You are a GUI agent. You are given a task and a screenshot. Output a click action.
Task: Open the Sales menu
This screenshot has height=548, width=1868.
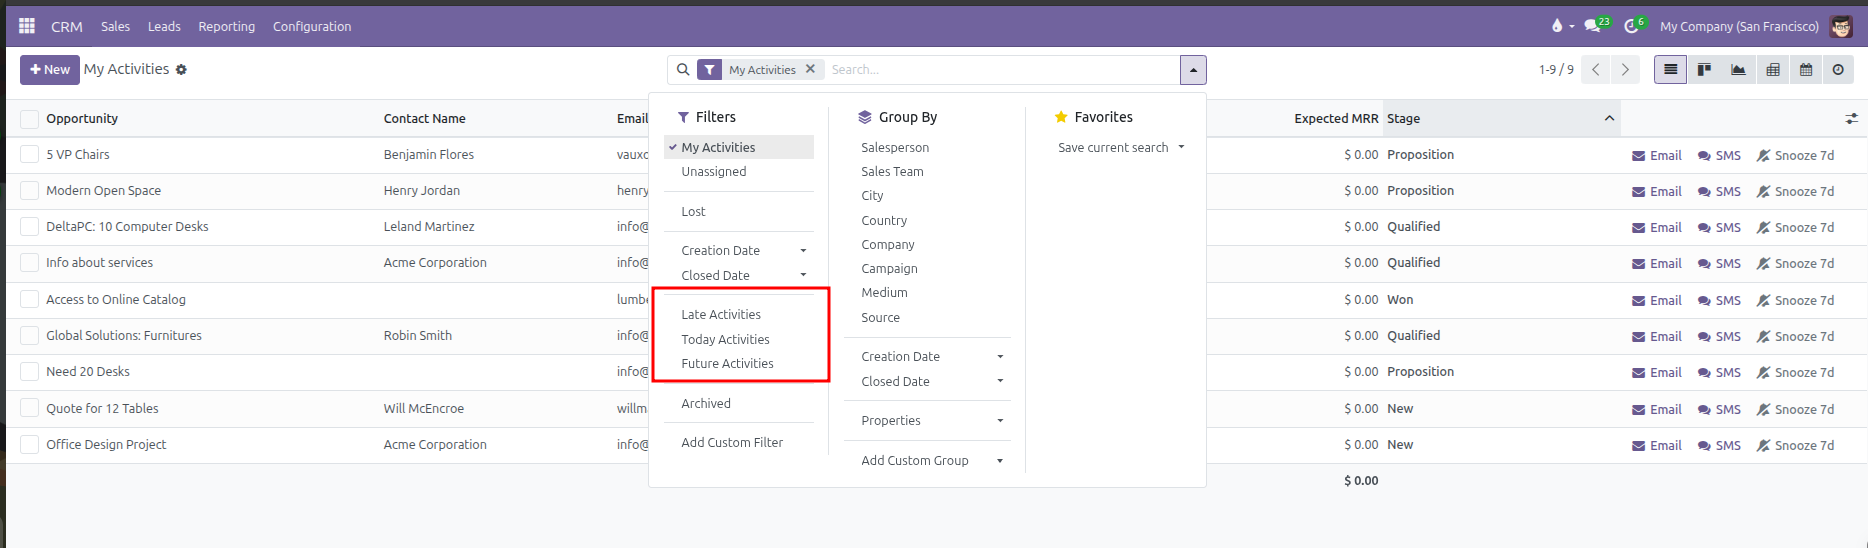point(115,26)
